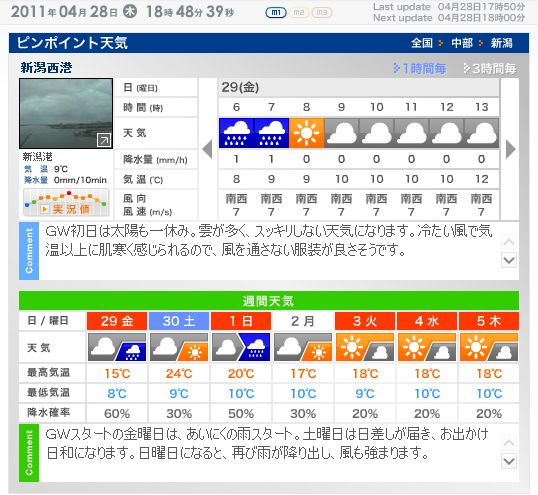
Task: Enlarge the 新潟港 live camera thumbnail
Action: [x=66, y=114]
